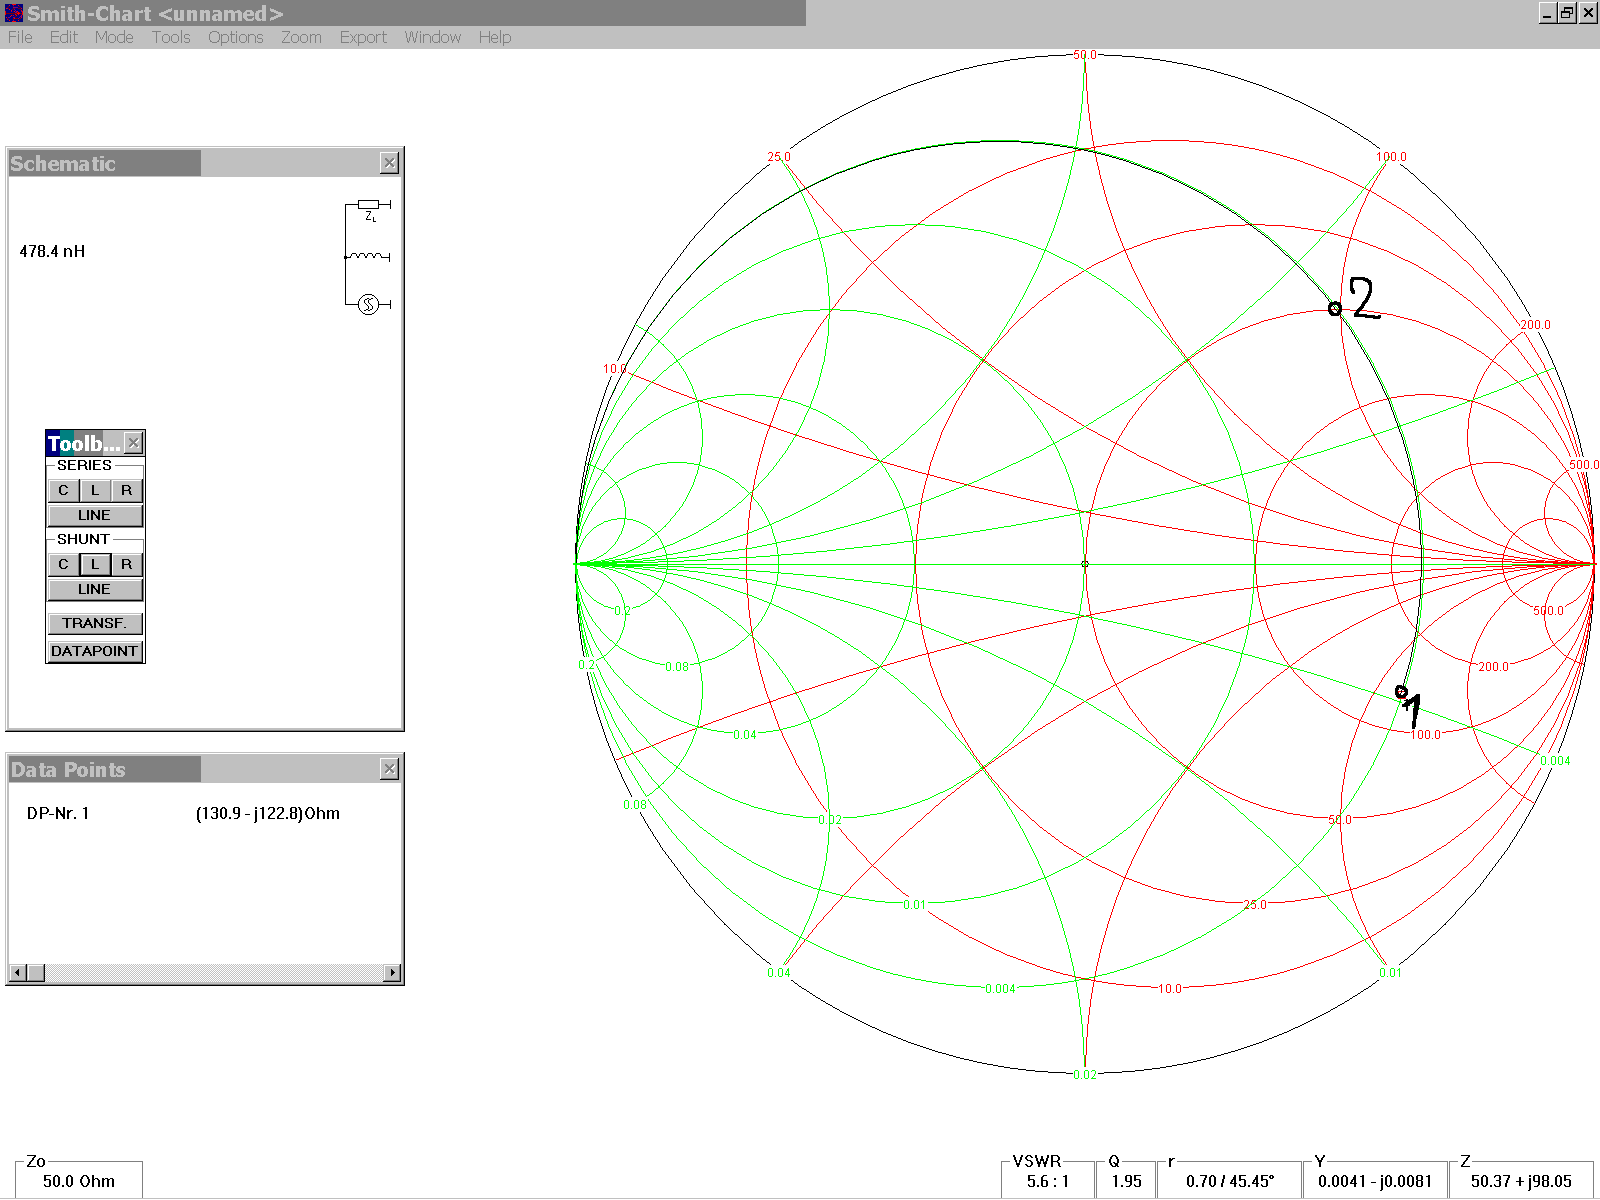Insert a shunt LINE element

pos(95,589)
